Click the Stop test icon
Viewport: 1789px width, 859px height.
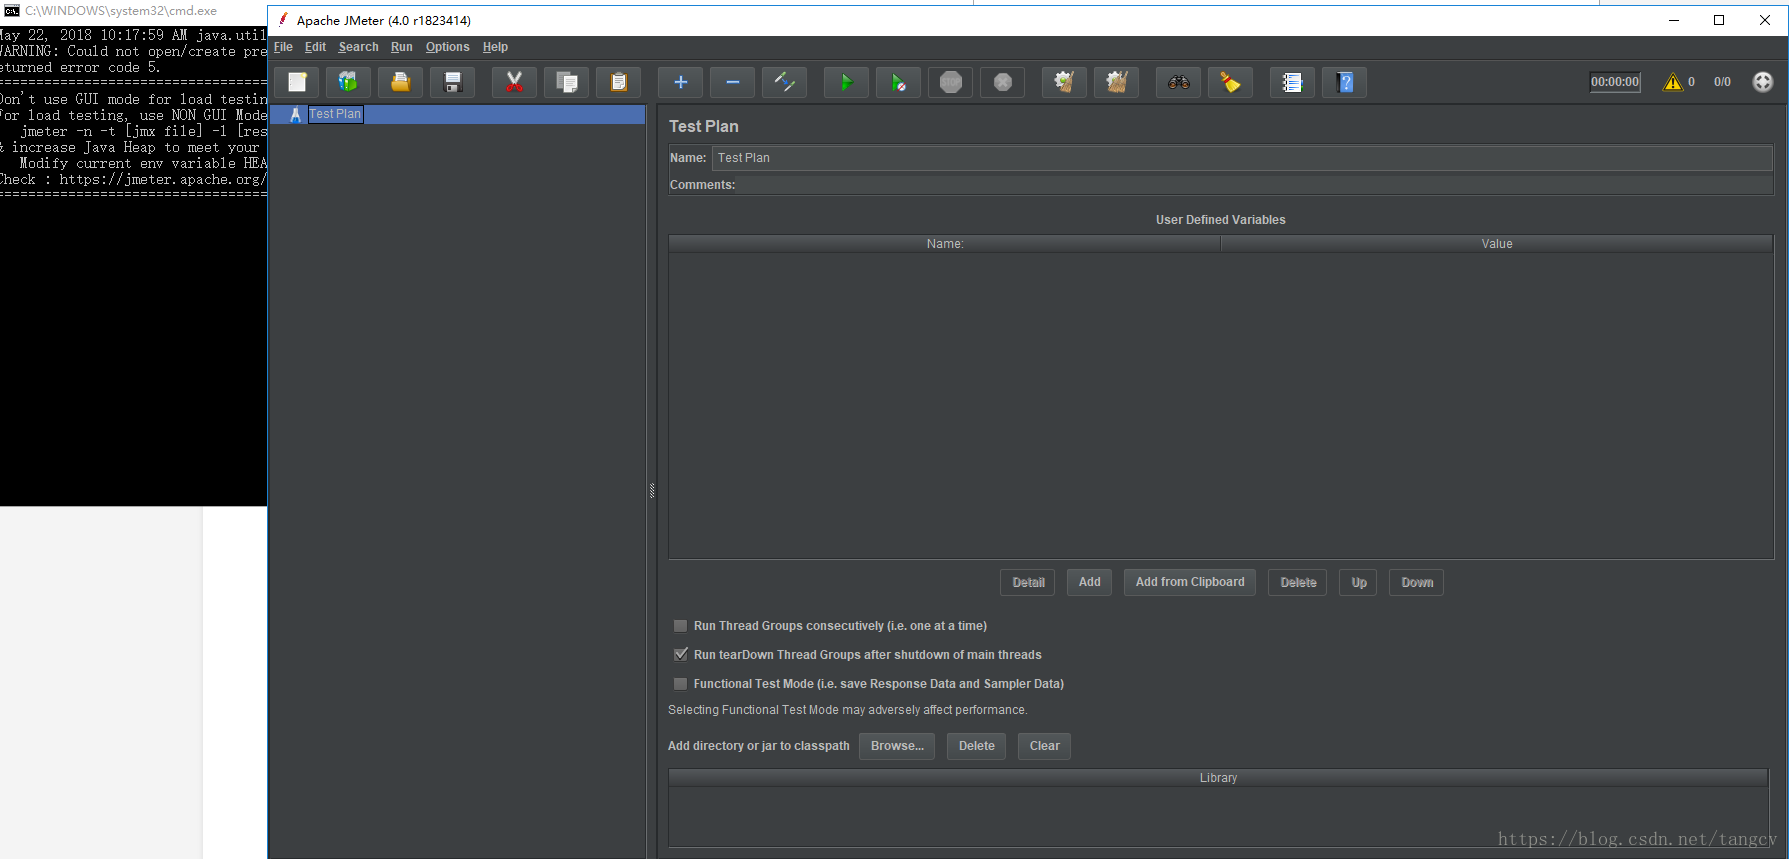click(x=950, y=82)
